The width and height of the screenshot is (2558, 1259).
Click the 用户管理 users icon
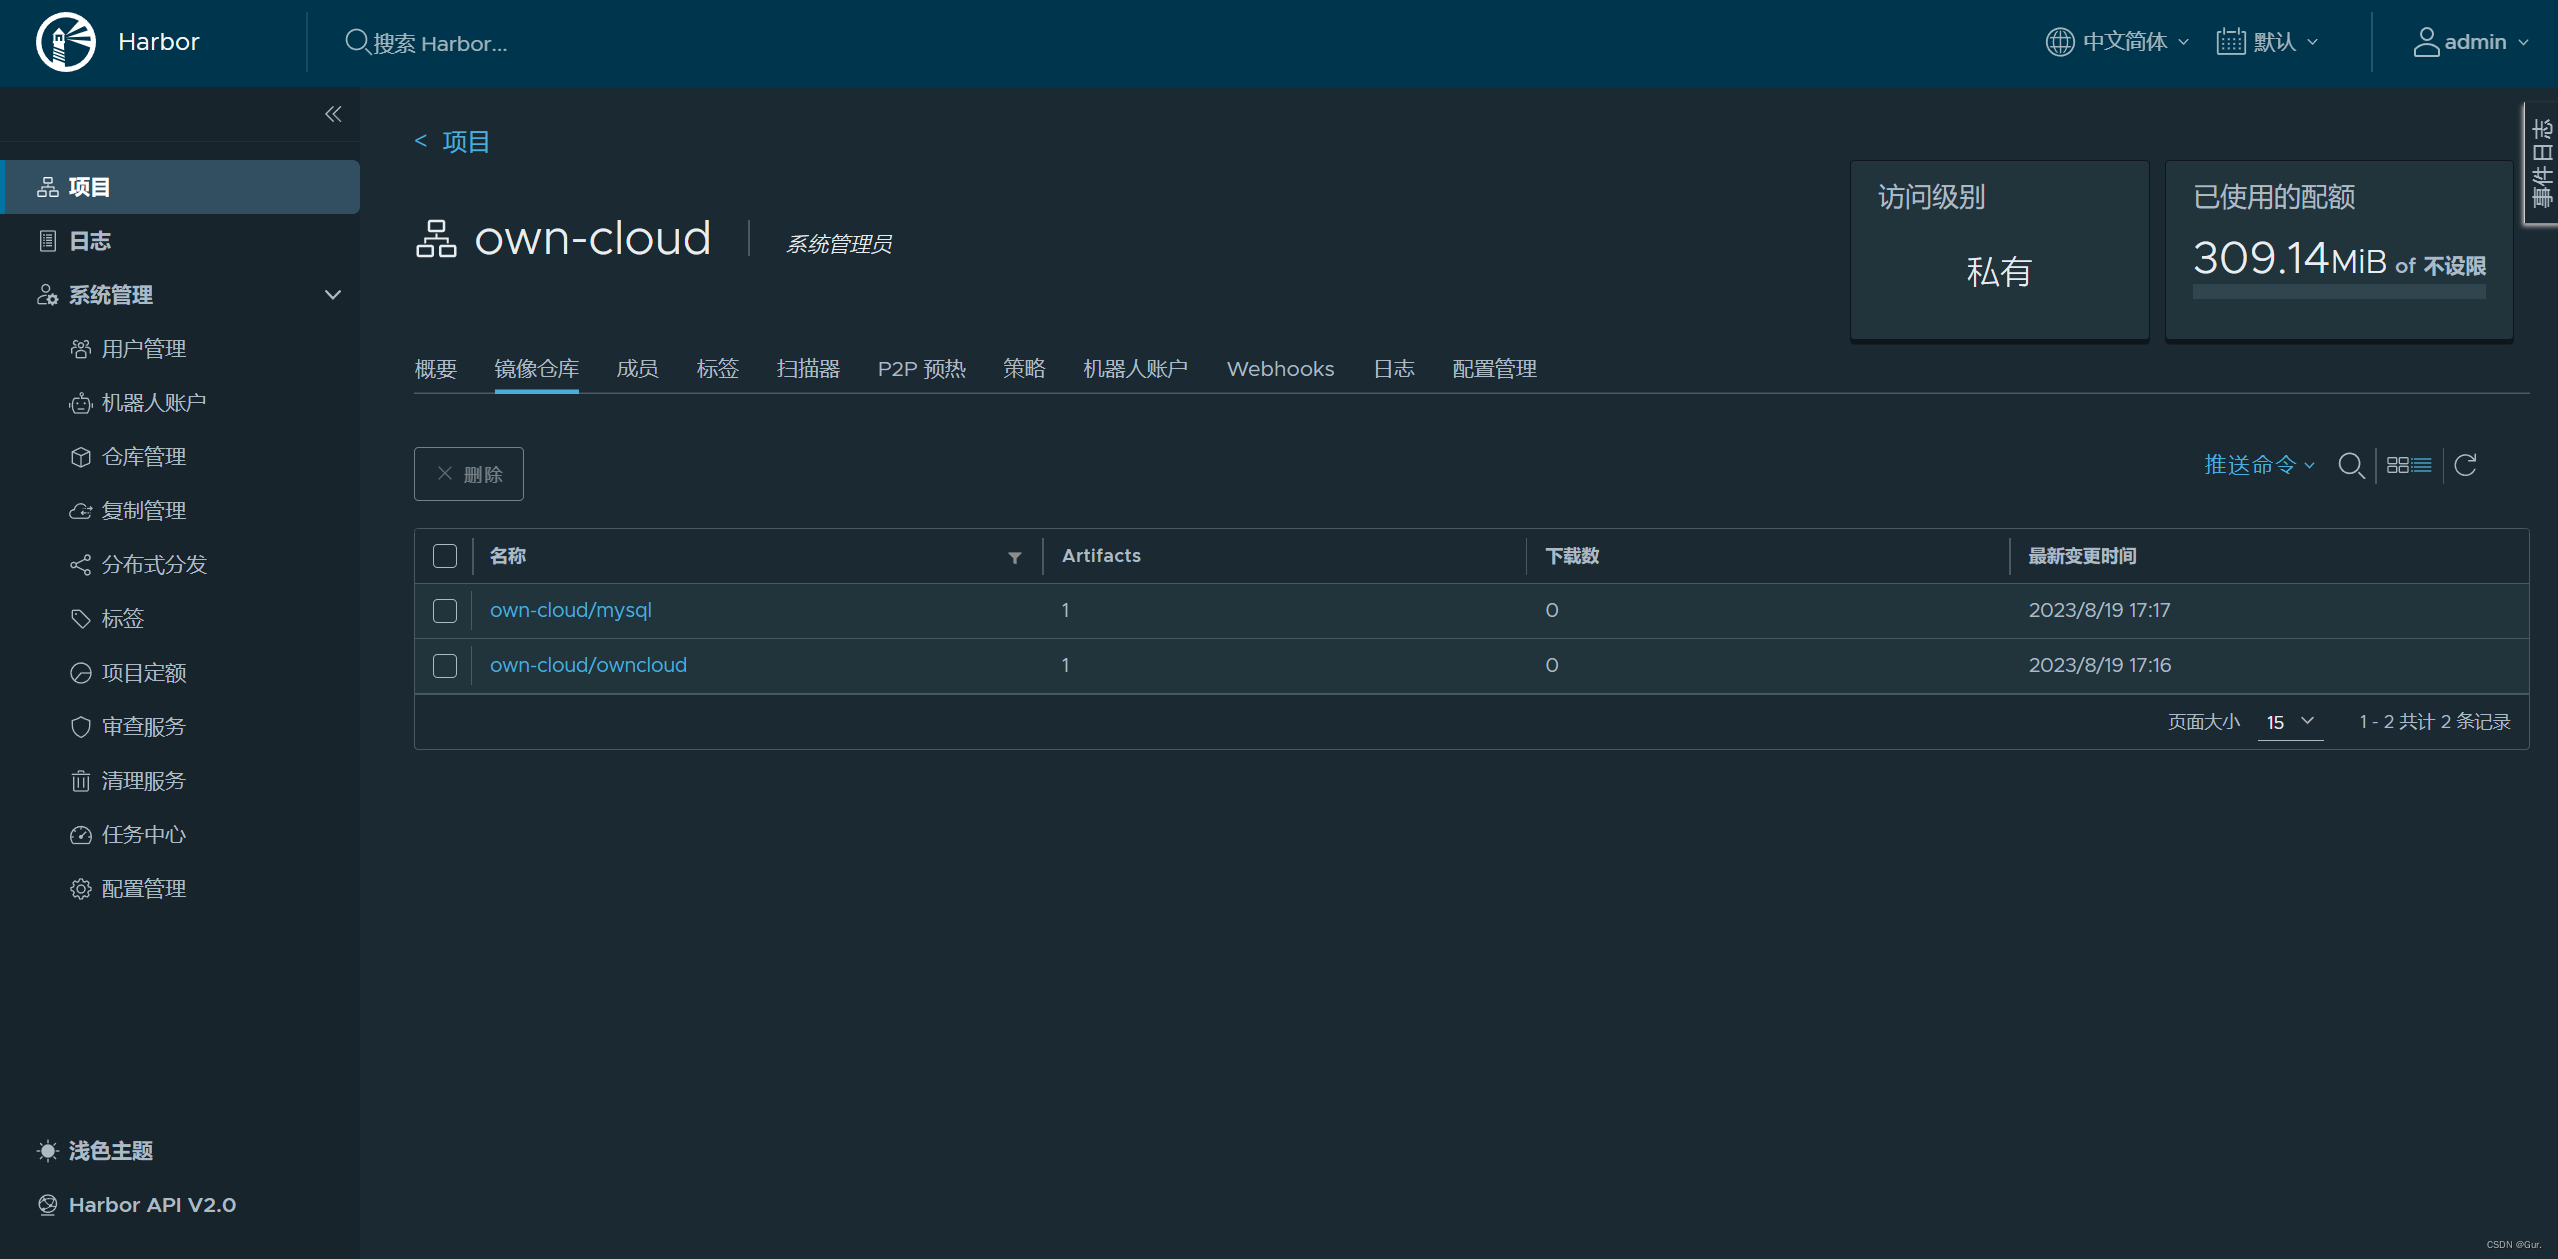pyautogui.click(x=80, y=349)
